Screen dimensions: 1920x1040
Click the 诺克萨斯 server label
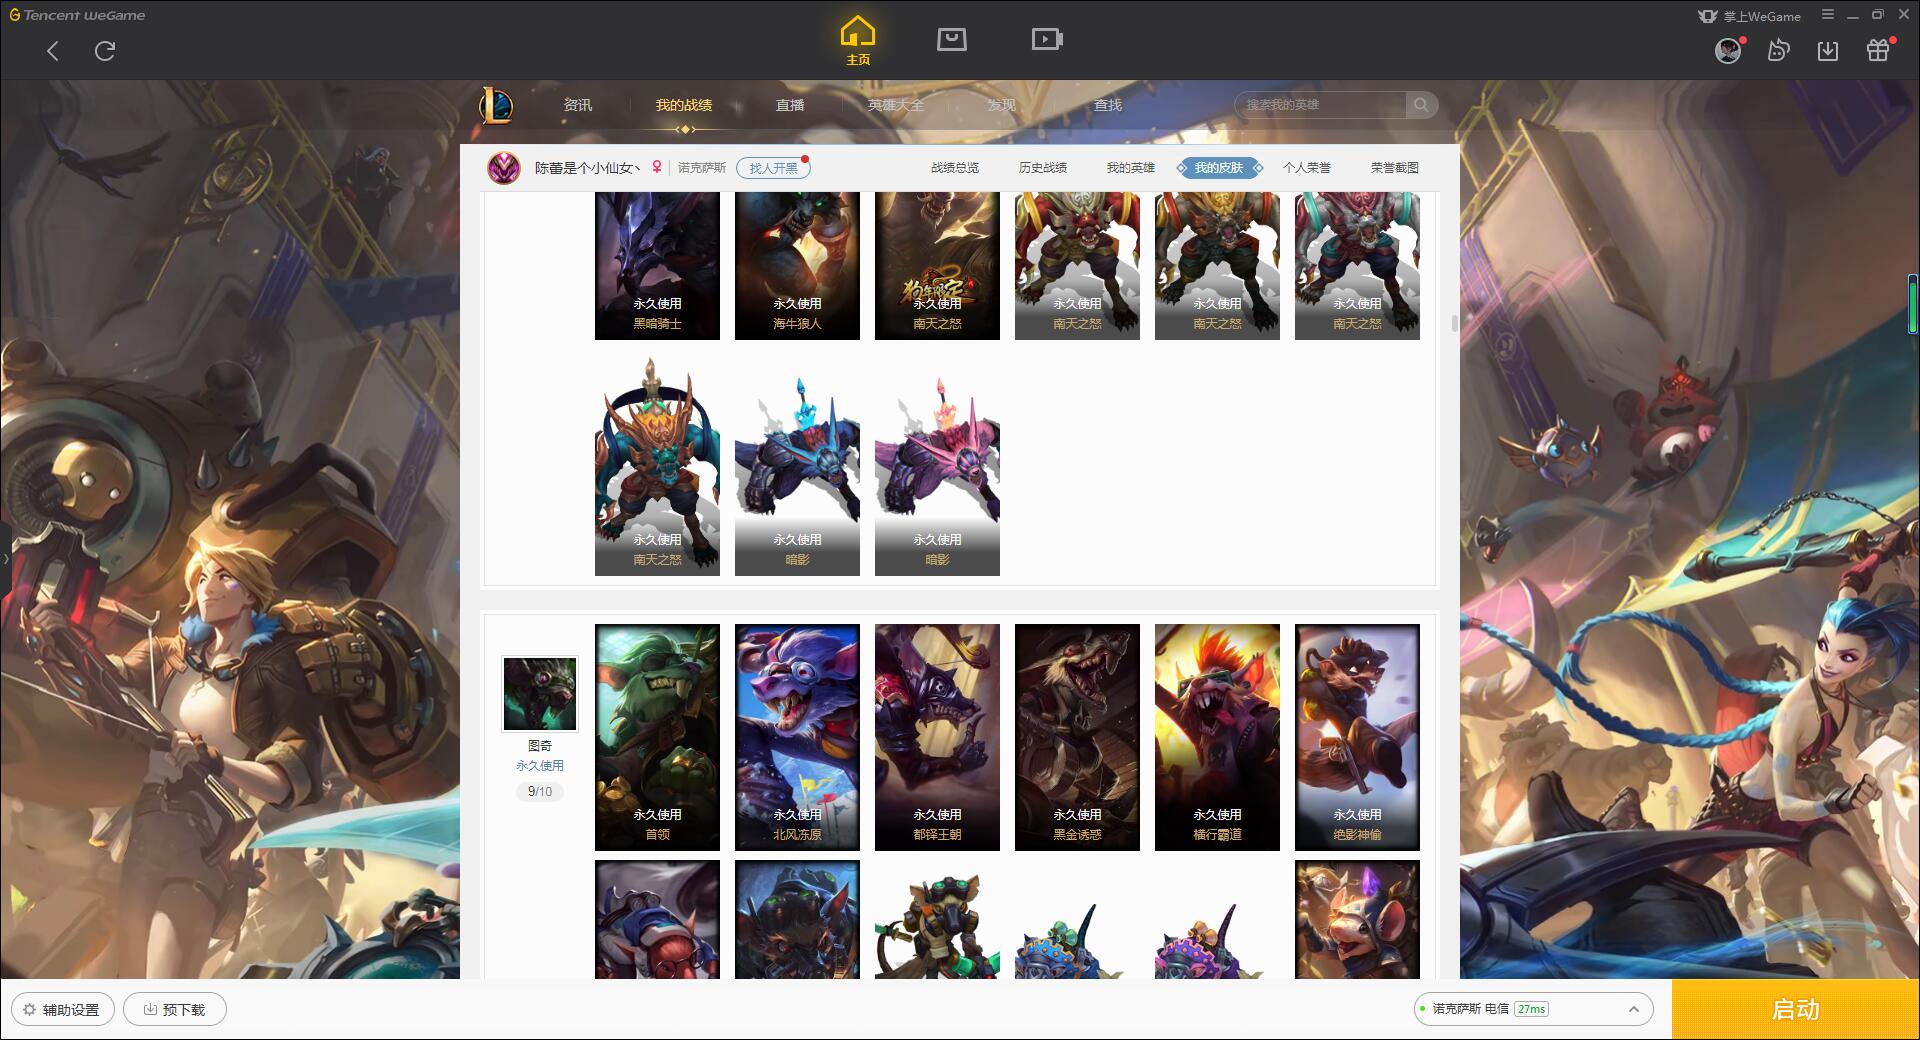tap(702, 168)
